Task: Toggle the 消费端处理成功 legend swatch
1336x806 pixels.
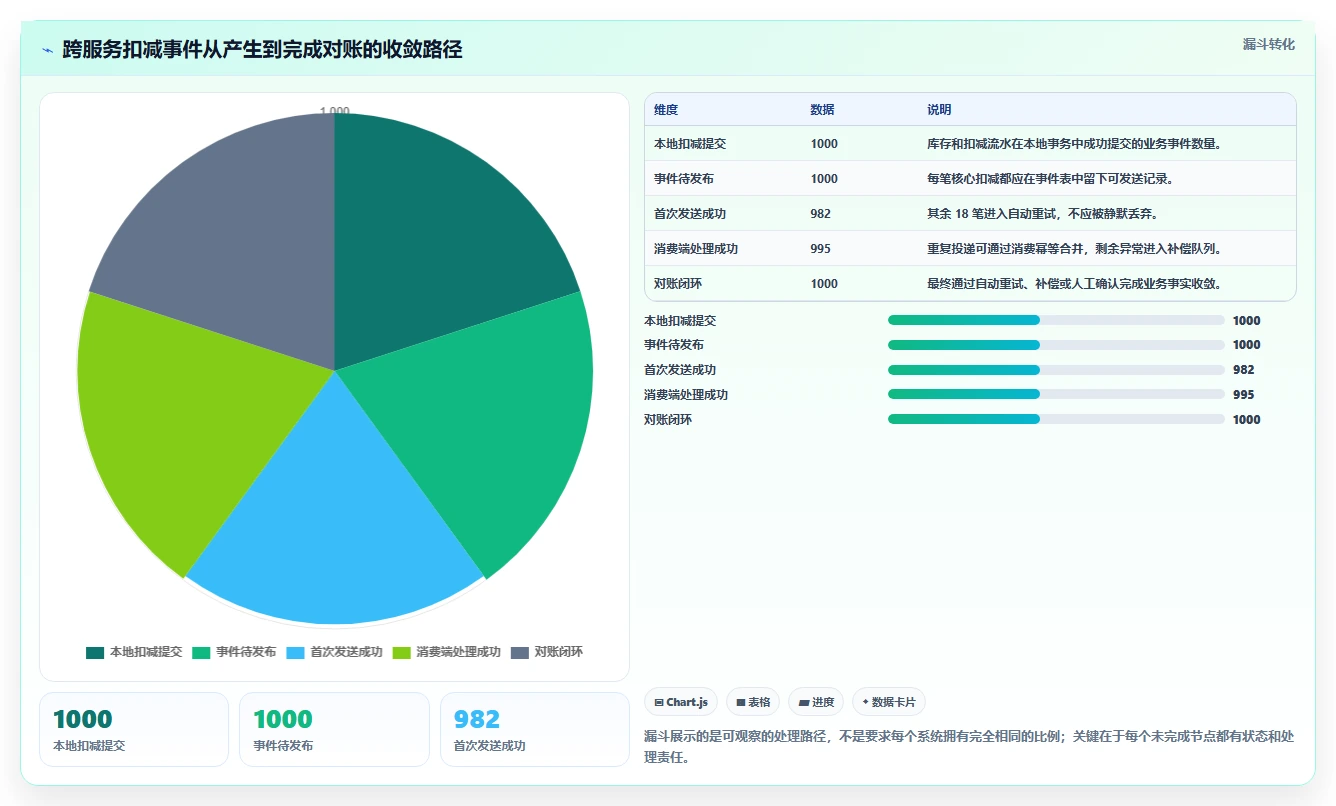Action: tap(402, 652)
